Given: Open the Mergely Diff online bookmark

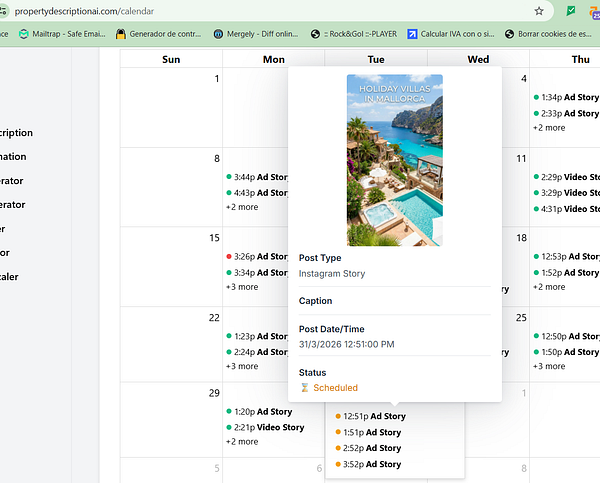Looking at the screenshot, I should pyautogui.click(x=256, y=34).
